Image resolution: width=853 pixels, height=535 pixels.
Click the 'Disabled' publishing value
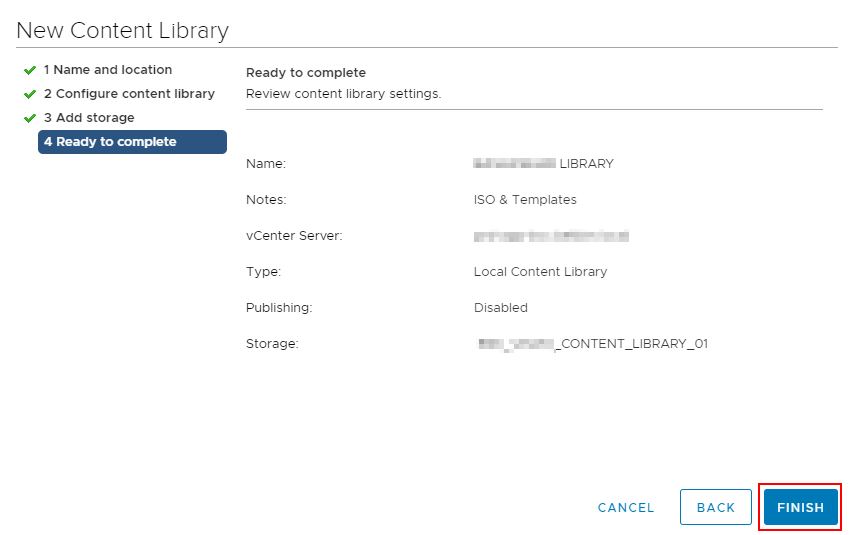click(x=500, y=308)
